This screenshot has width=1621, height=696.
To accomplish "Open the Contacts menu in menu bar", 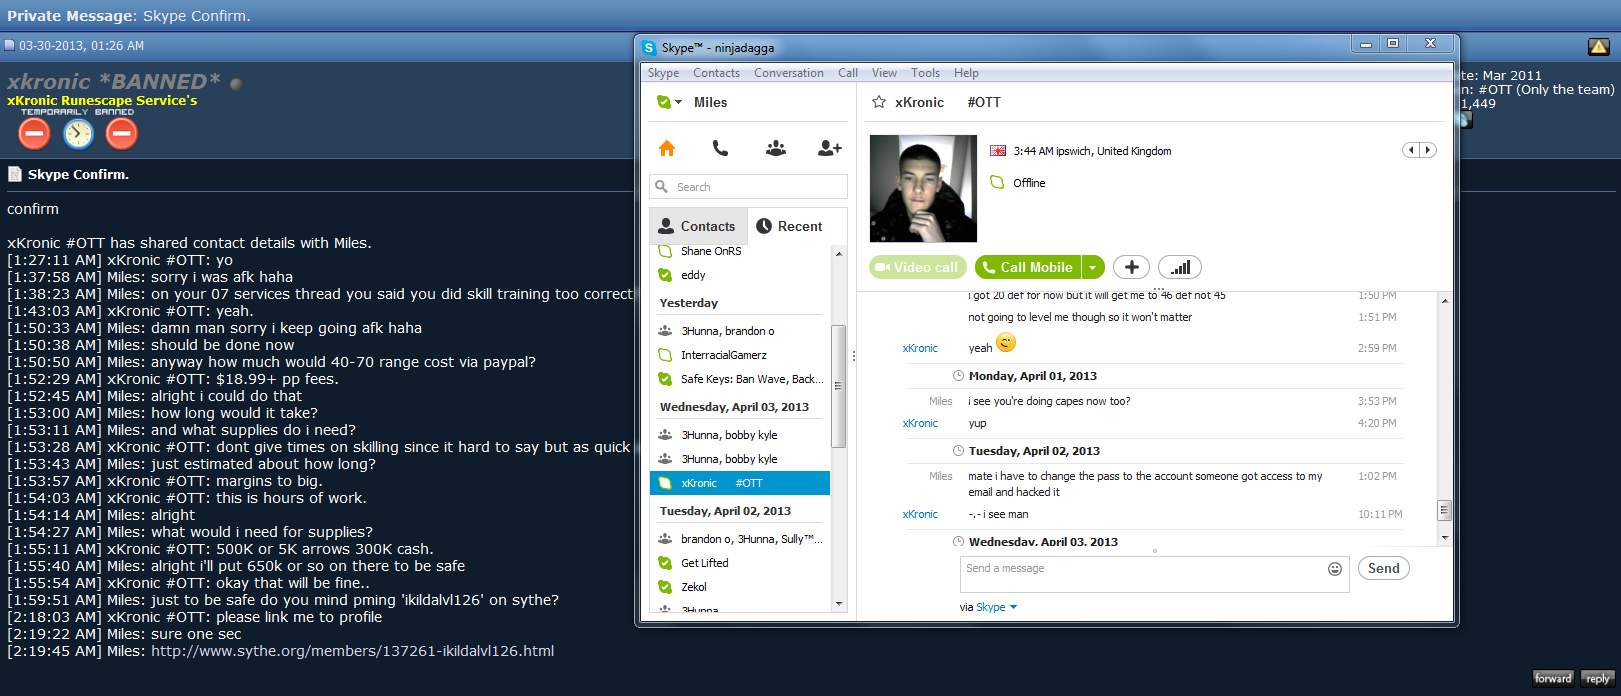I will [716, 73].
